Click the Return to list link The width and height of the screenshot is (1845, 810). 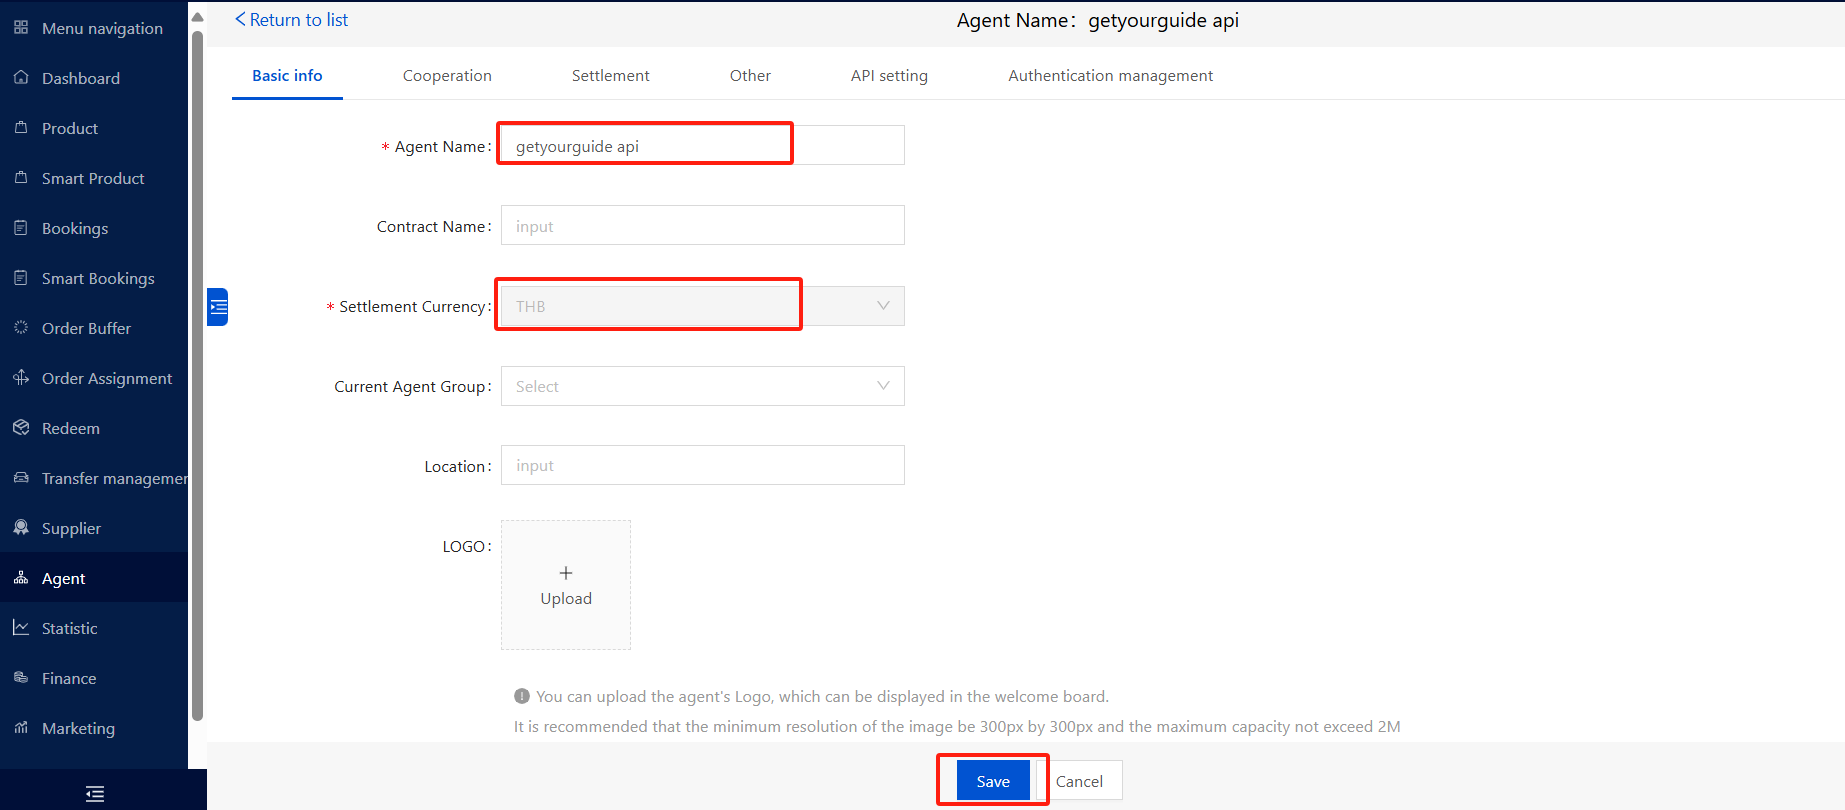[291, 20]
